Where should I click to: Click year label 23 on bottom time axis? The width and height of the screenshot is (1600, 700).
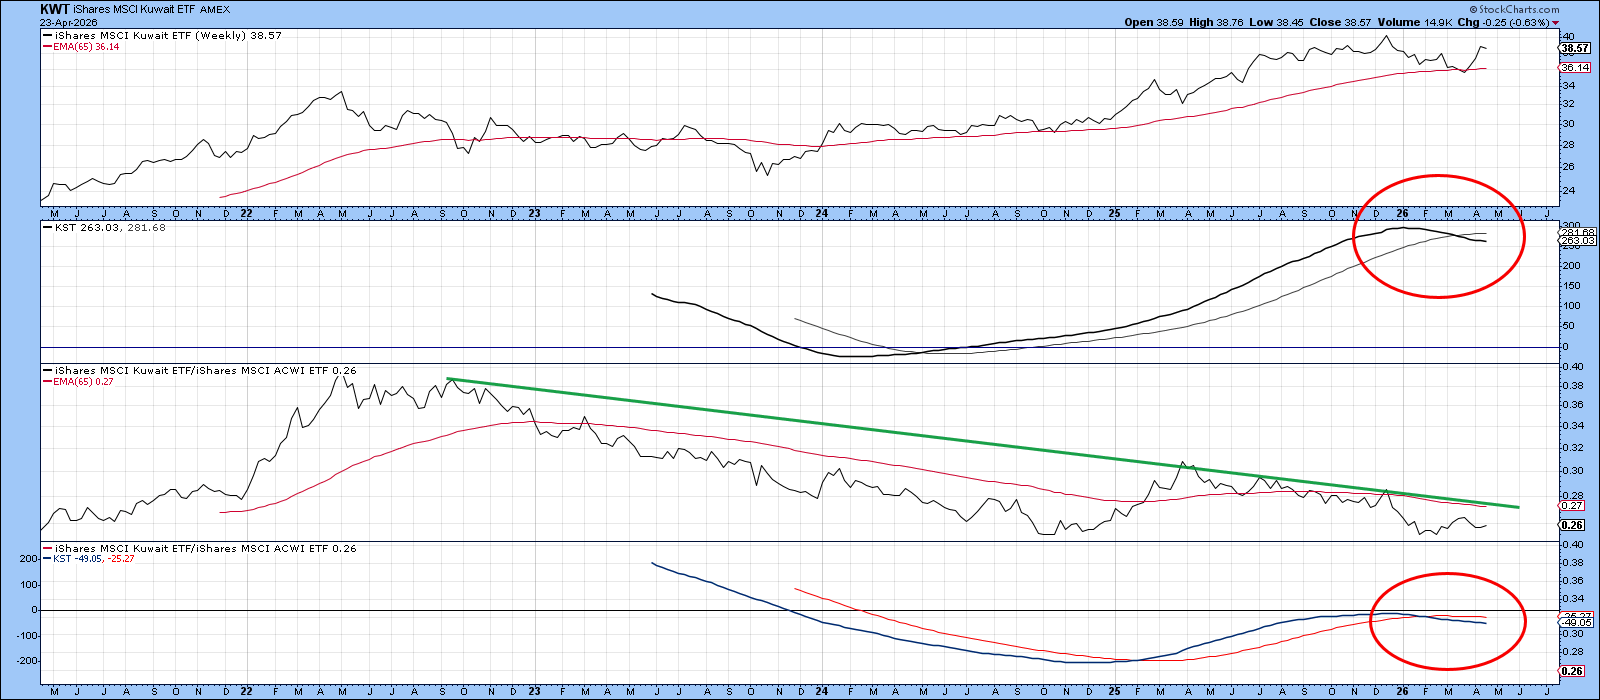point(535,692)
